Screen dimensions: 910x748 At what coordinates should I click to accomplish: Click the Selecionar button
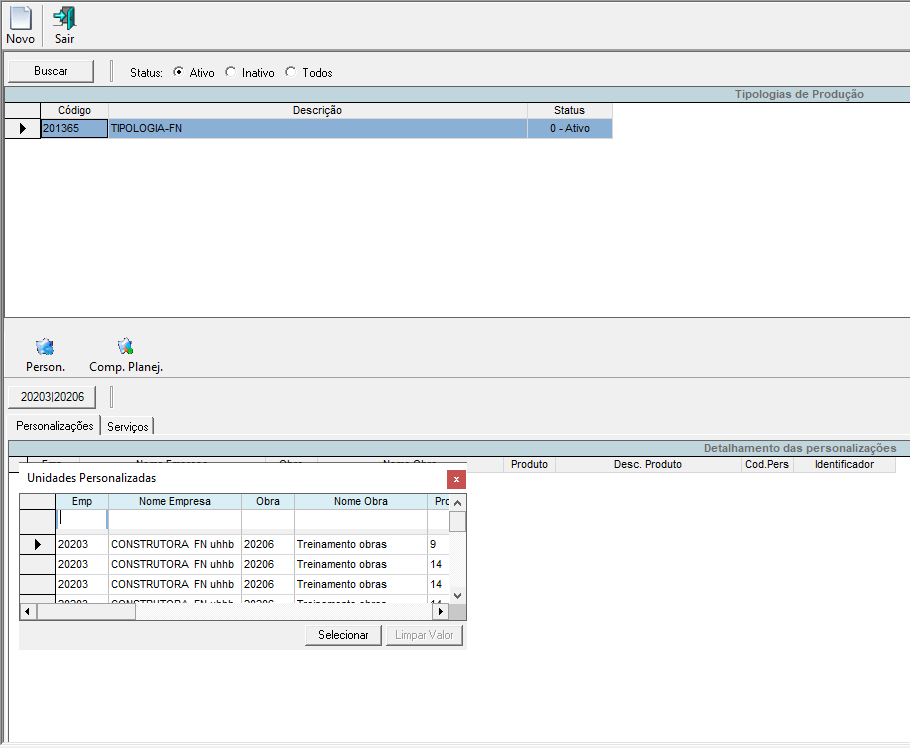coord(343,635)
